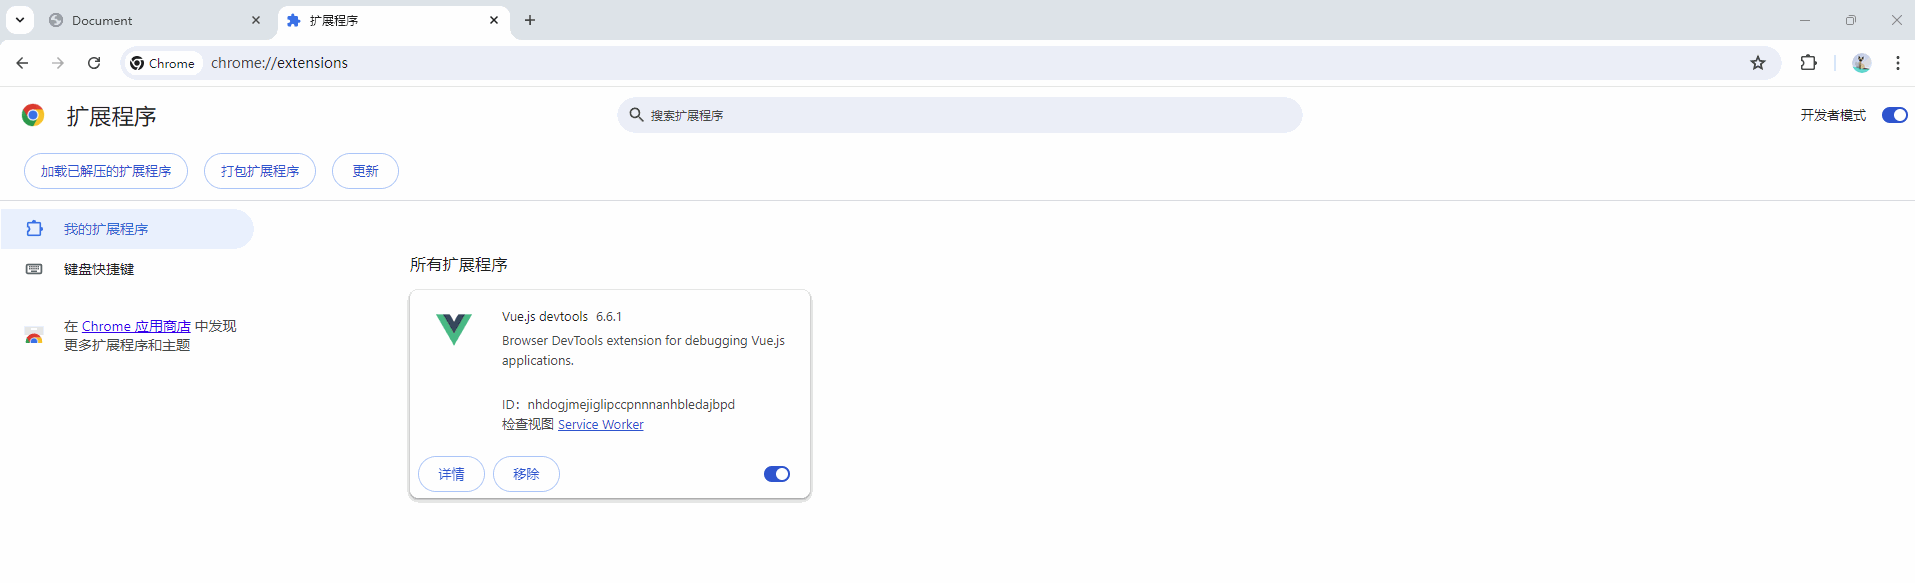This screenshot has width=1915, height=583.
Task: Close the 扩展程序 tab
Action: point(494,20)
